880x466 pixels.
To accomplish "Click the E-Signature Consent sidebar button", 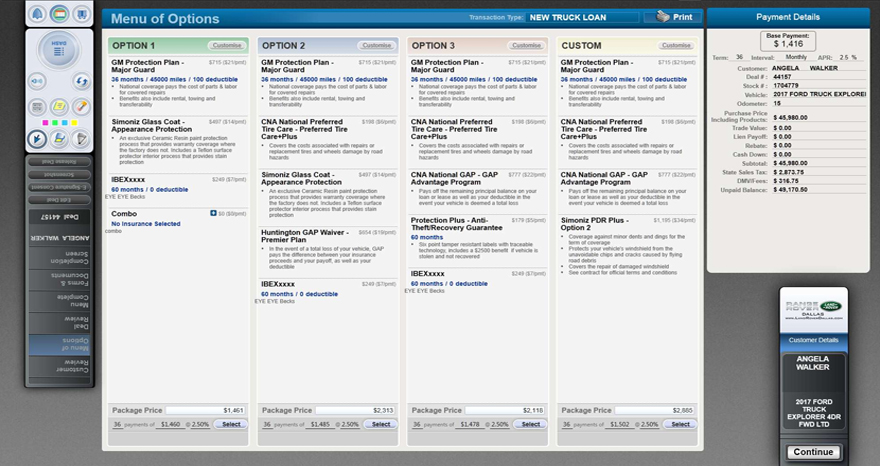I will click(x=59, y=187).
